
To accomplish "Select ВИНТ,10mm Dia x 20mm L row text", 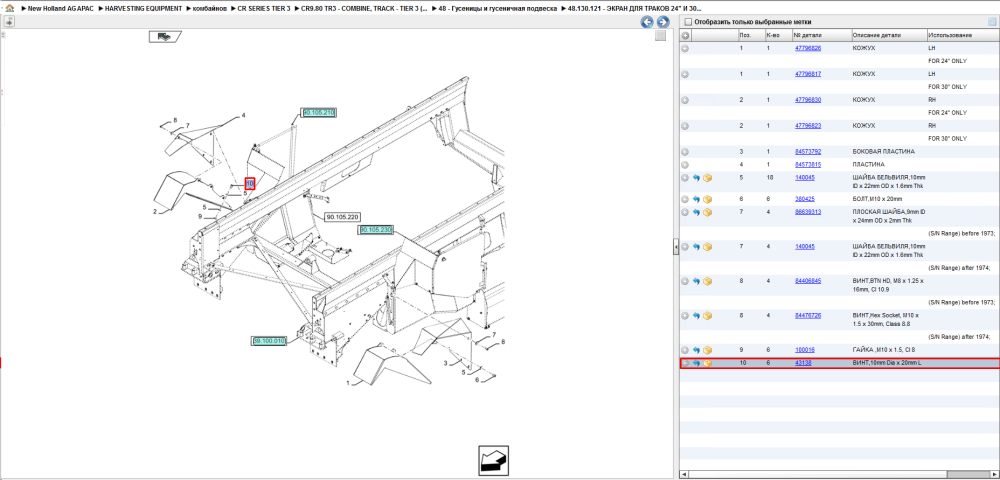I will [x=887, y=363].
